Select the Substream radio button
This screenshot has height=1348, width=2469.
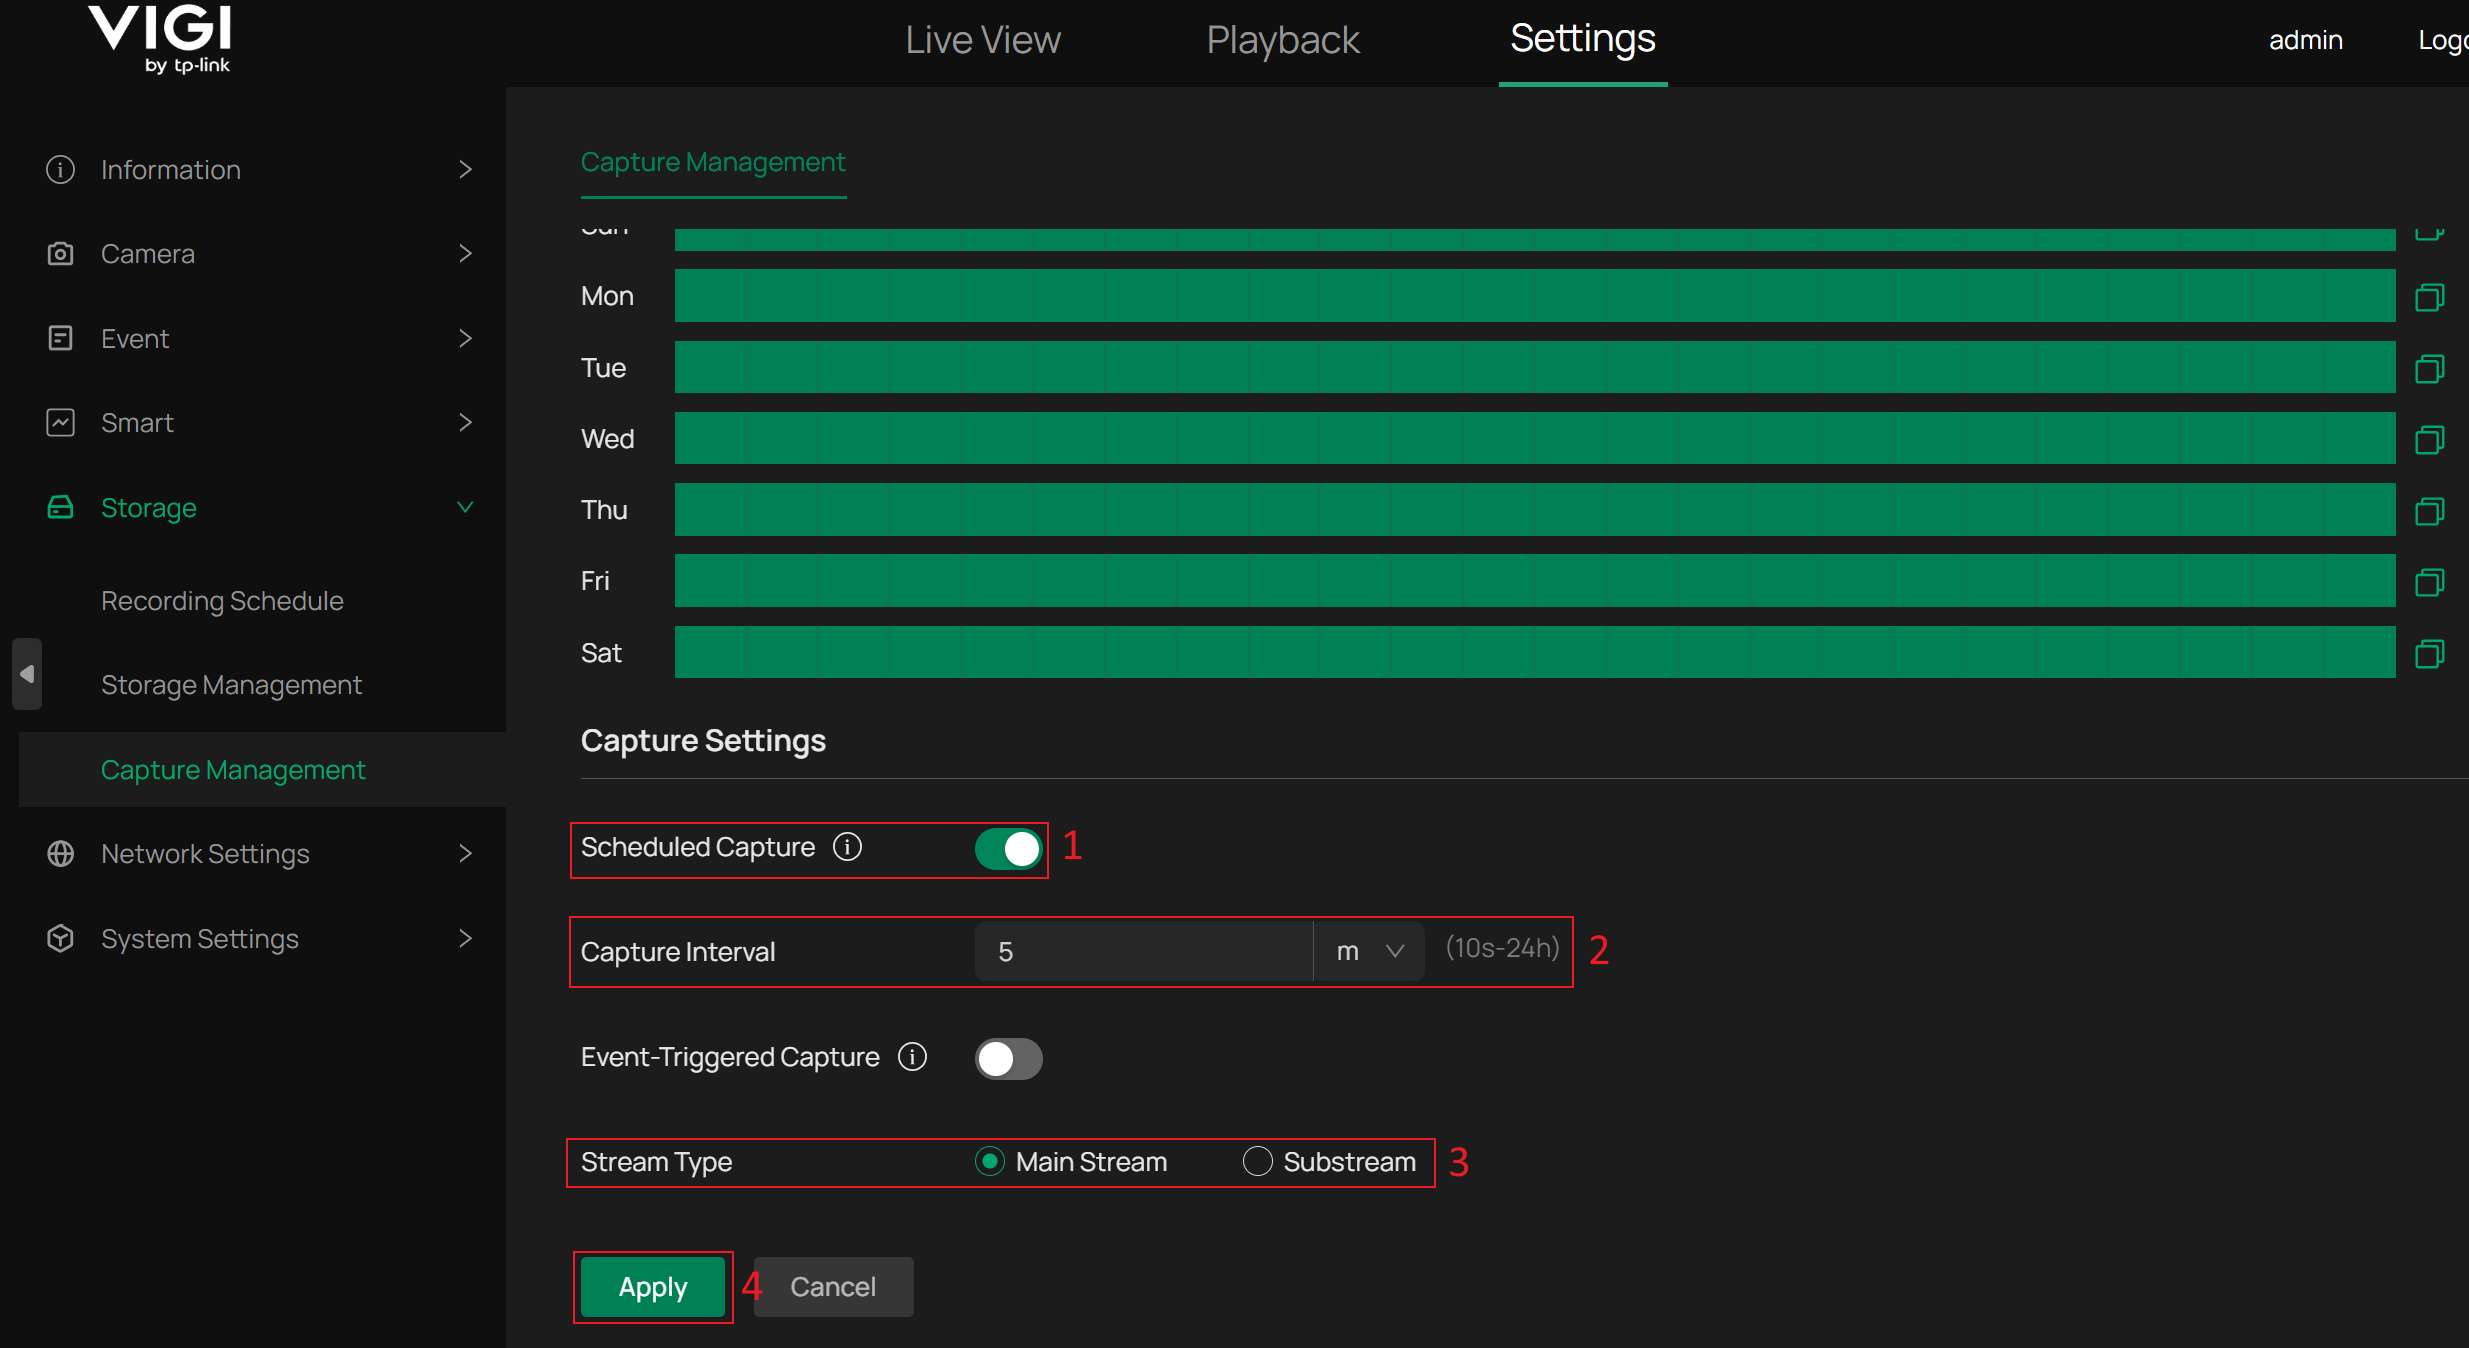pos(1256,1161)
